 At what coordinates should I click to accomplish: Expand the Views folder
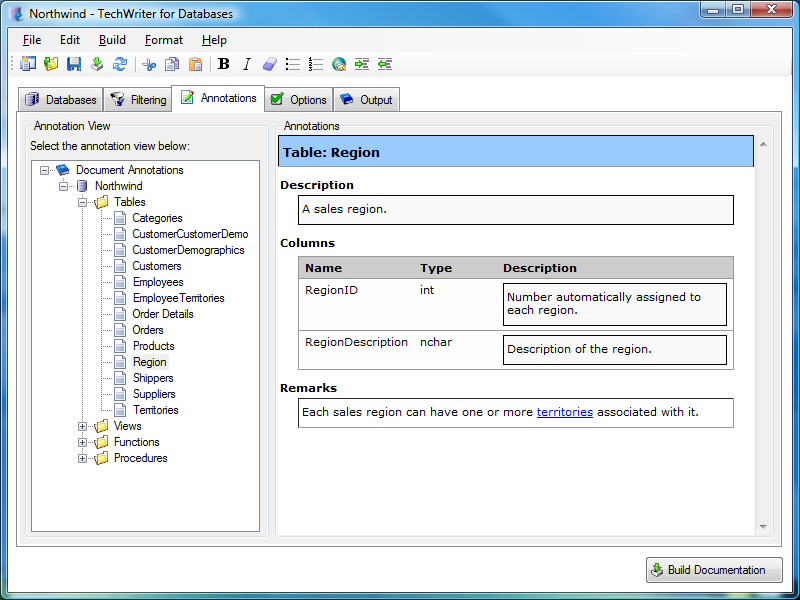coord(83,426)
